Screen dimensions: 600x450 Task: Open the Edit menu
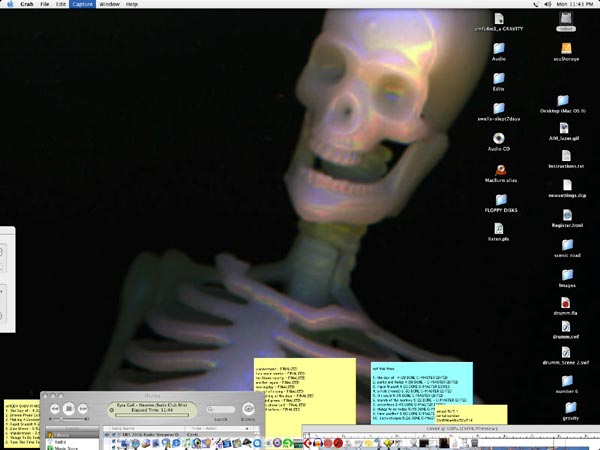tap(61, 4)
